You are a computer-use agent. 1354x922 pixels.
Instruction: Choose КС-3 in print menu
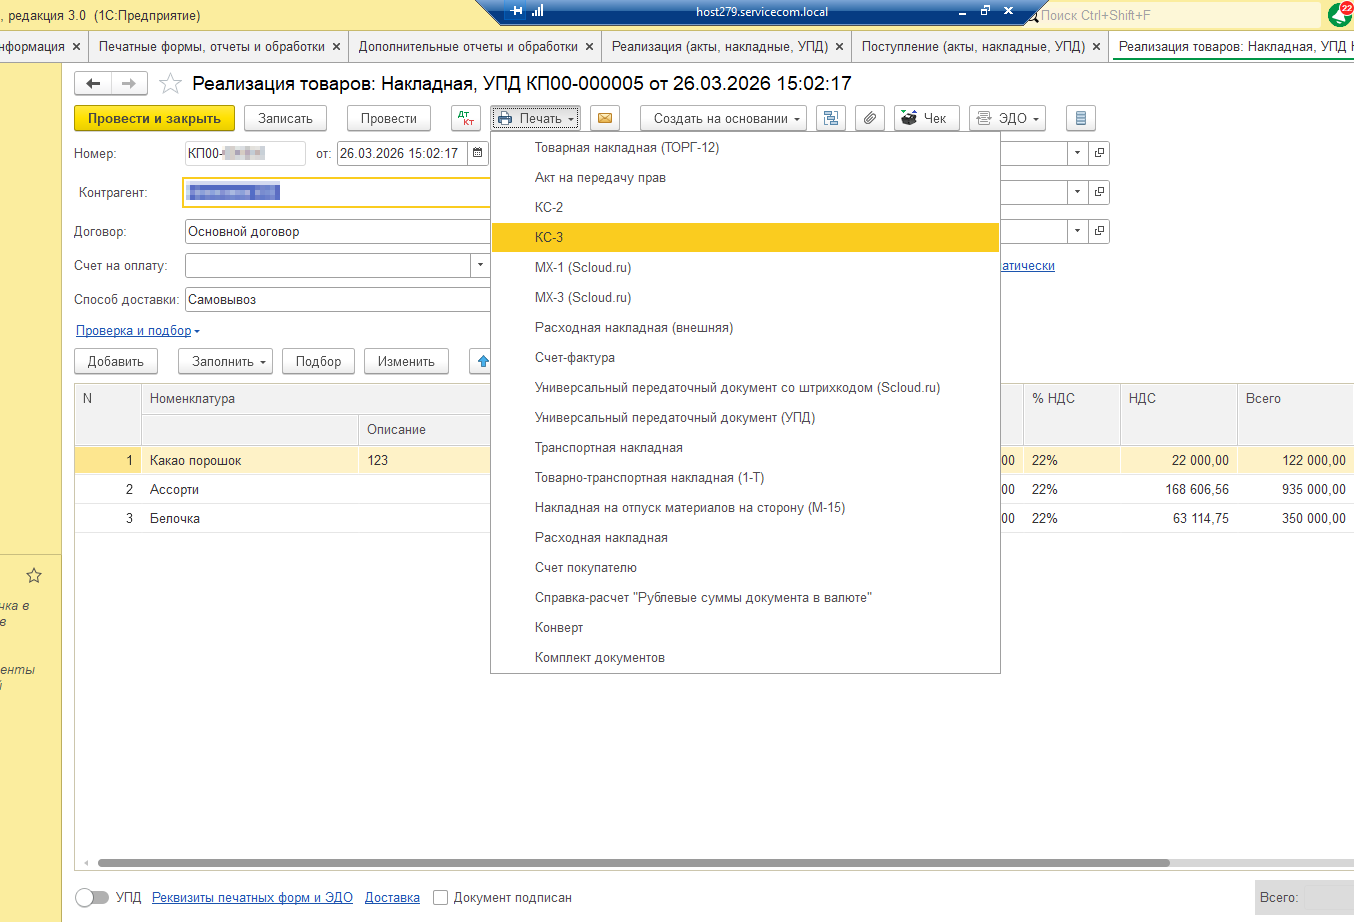(x=745, y=237)
